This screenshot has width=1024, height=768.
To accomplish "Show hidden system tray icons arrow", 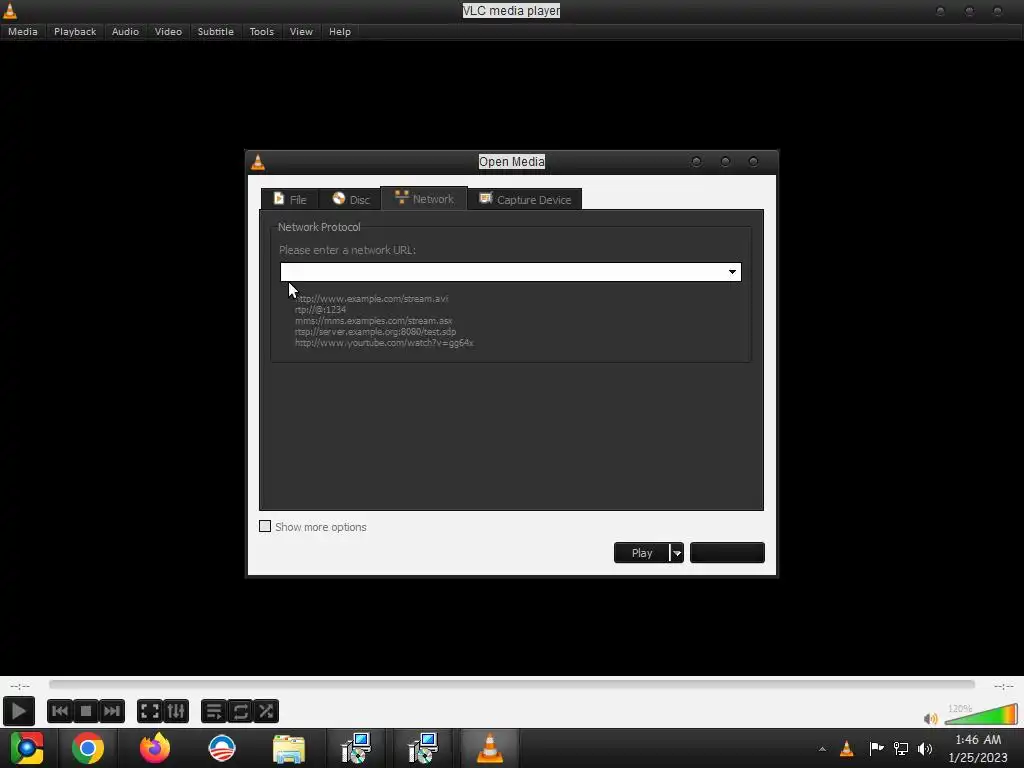I will [x=822, y=749].
